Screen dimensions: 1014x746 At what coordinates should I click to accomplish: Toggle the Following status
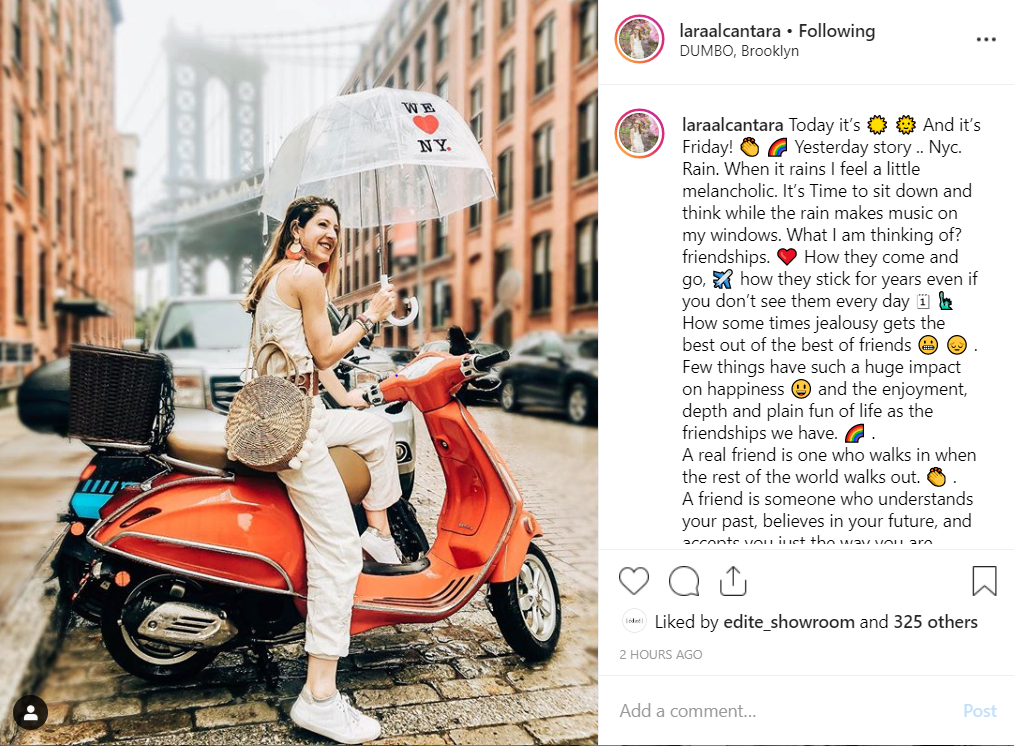pyautogui.click(x=837, y=31)
